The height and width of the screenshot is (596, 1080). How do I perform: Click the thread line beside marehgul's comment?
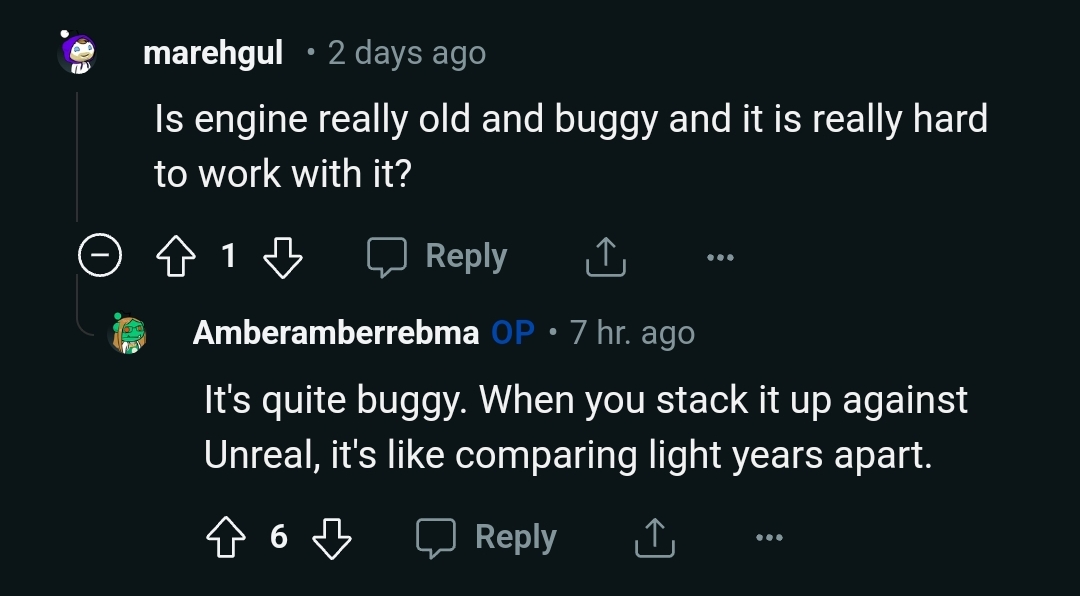(77, 156)
